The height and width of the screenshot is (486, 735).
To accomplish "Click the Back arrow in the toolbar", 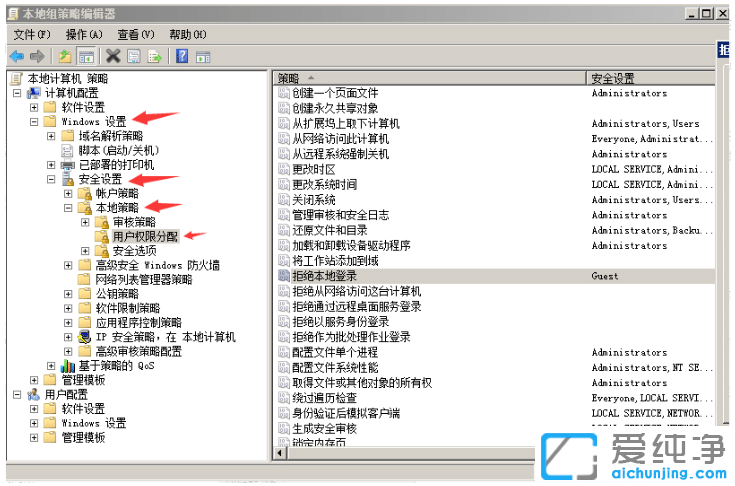I will pos(17,56).
